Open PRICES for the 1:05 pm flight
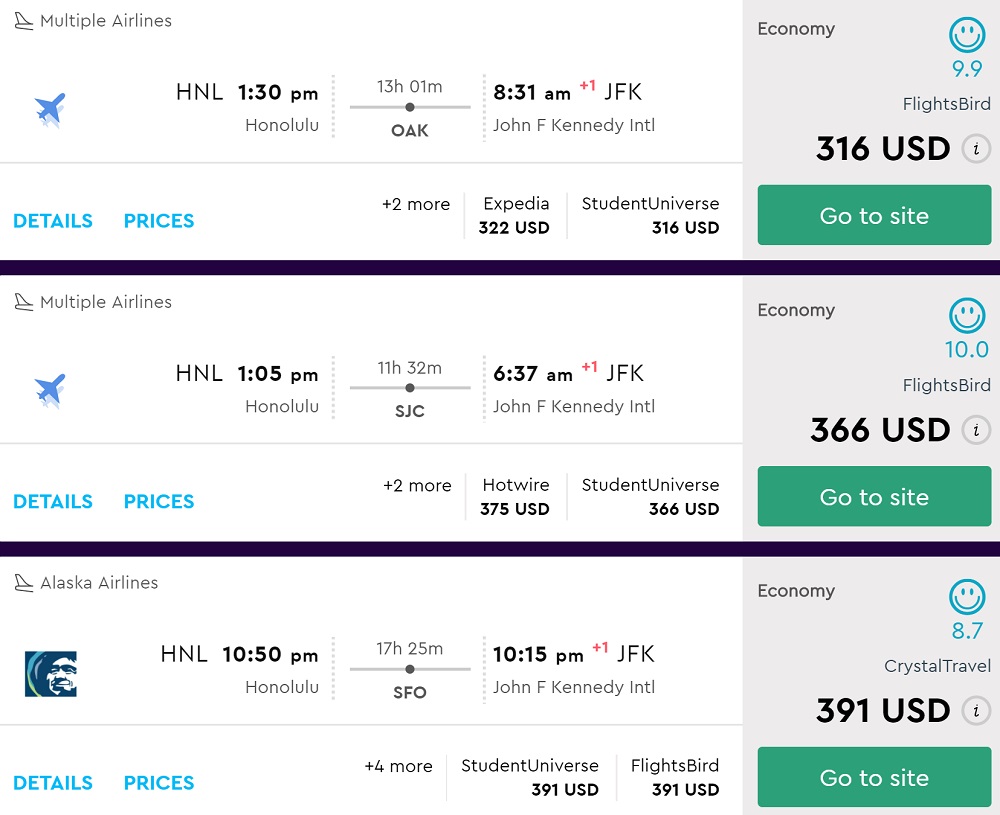 coord(159,502)
